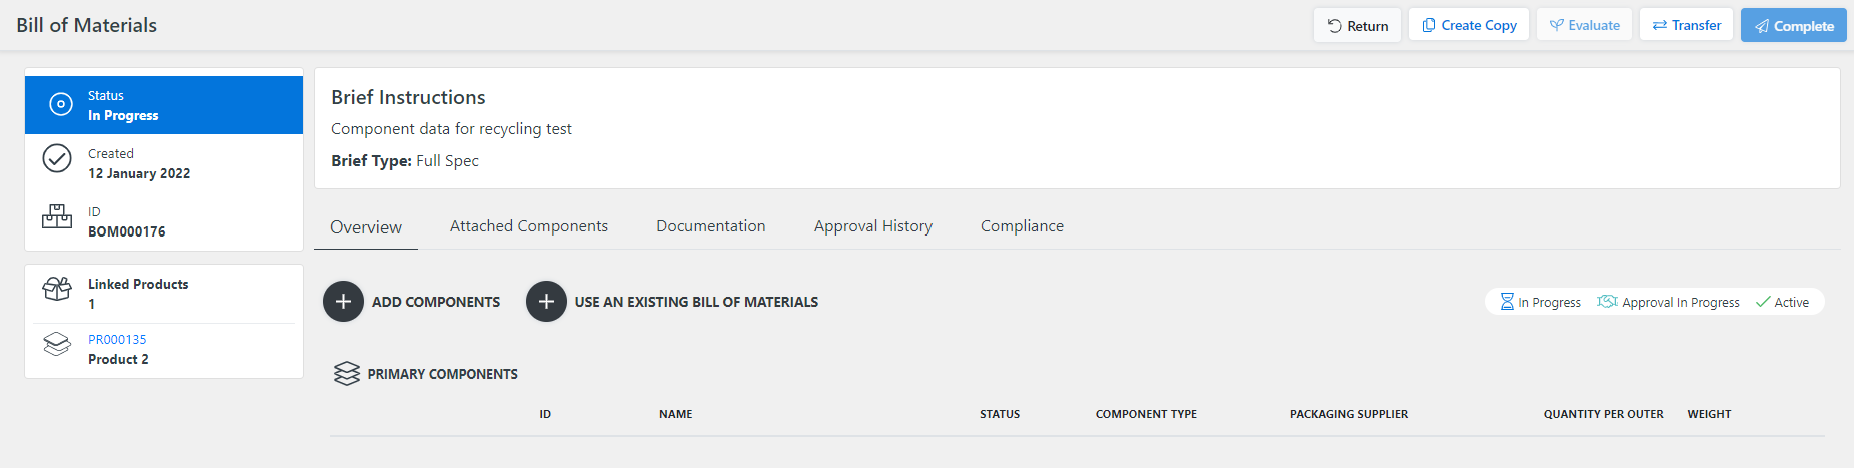The width and height of the screenshot is (1854, 468).
Task: Click the Return button
Action: (x=1357, y=25)
